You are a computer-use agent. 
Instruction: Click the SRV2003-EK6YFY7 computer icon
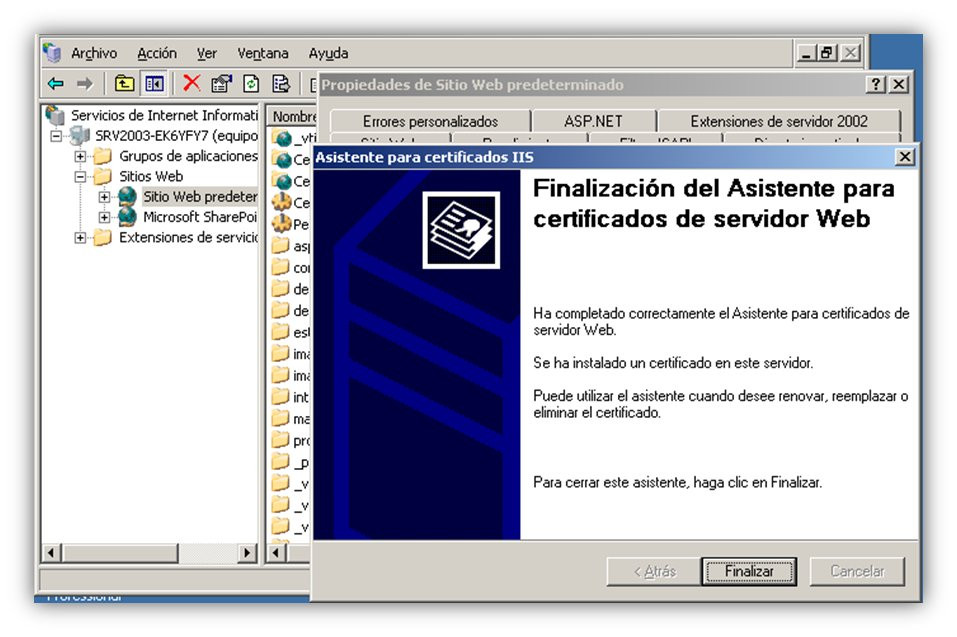point(80,135)
